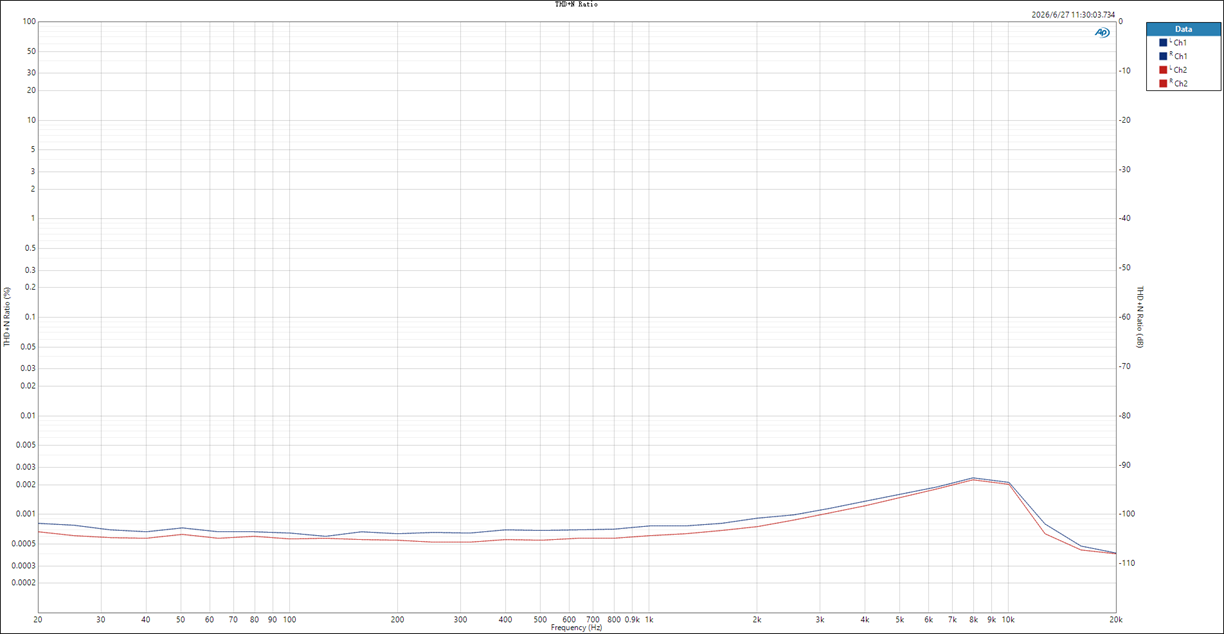Select the L Ch2 legend label

pyautogui.click(x=1178, y=70)
